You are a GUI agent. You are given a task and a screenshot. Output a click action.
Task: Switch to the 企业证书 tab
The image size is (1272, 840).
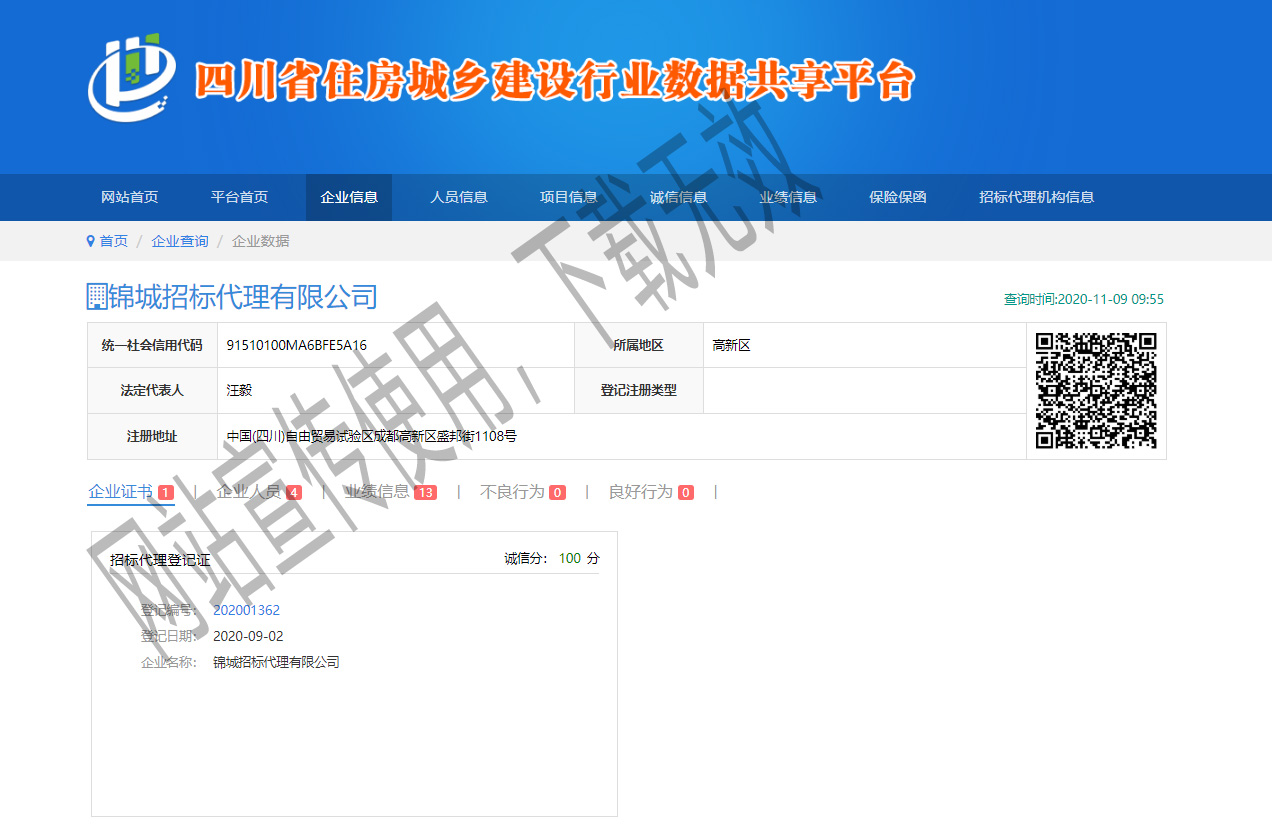[121, 492]
